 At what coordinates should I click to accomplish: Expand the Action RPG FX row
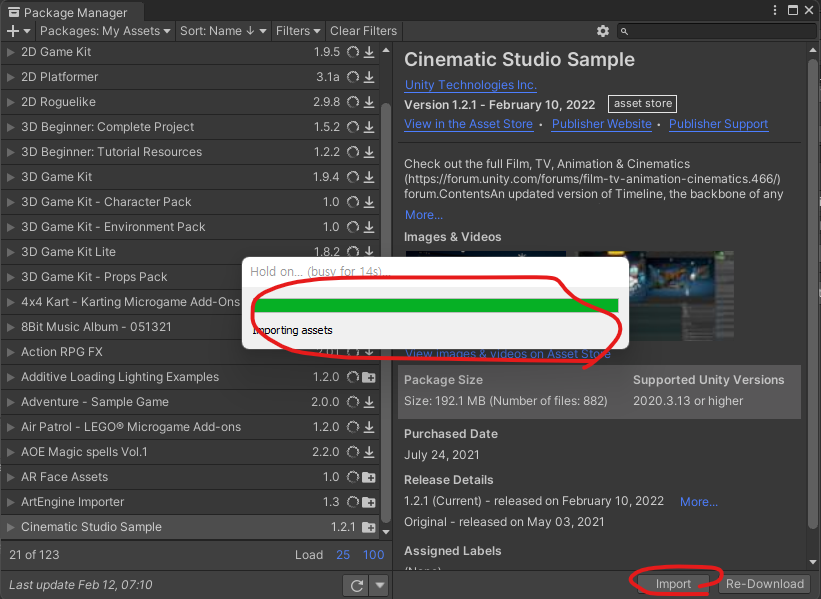(x=10, y=352)
